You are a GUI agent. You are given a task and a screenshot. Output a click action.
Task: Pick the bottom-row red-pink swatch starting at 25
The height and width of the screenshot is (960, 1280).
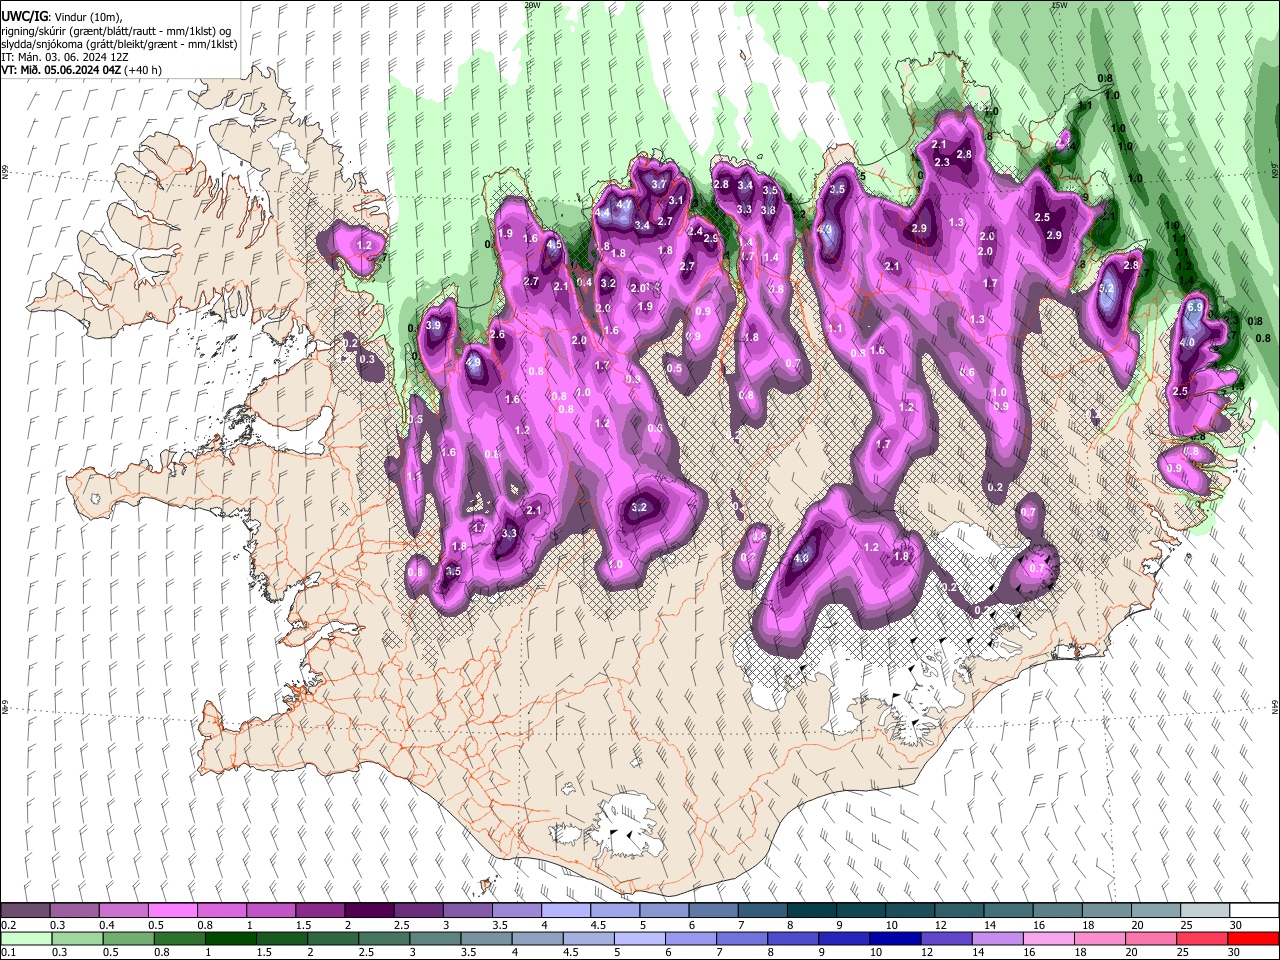[x=1202, y=938]
